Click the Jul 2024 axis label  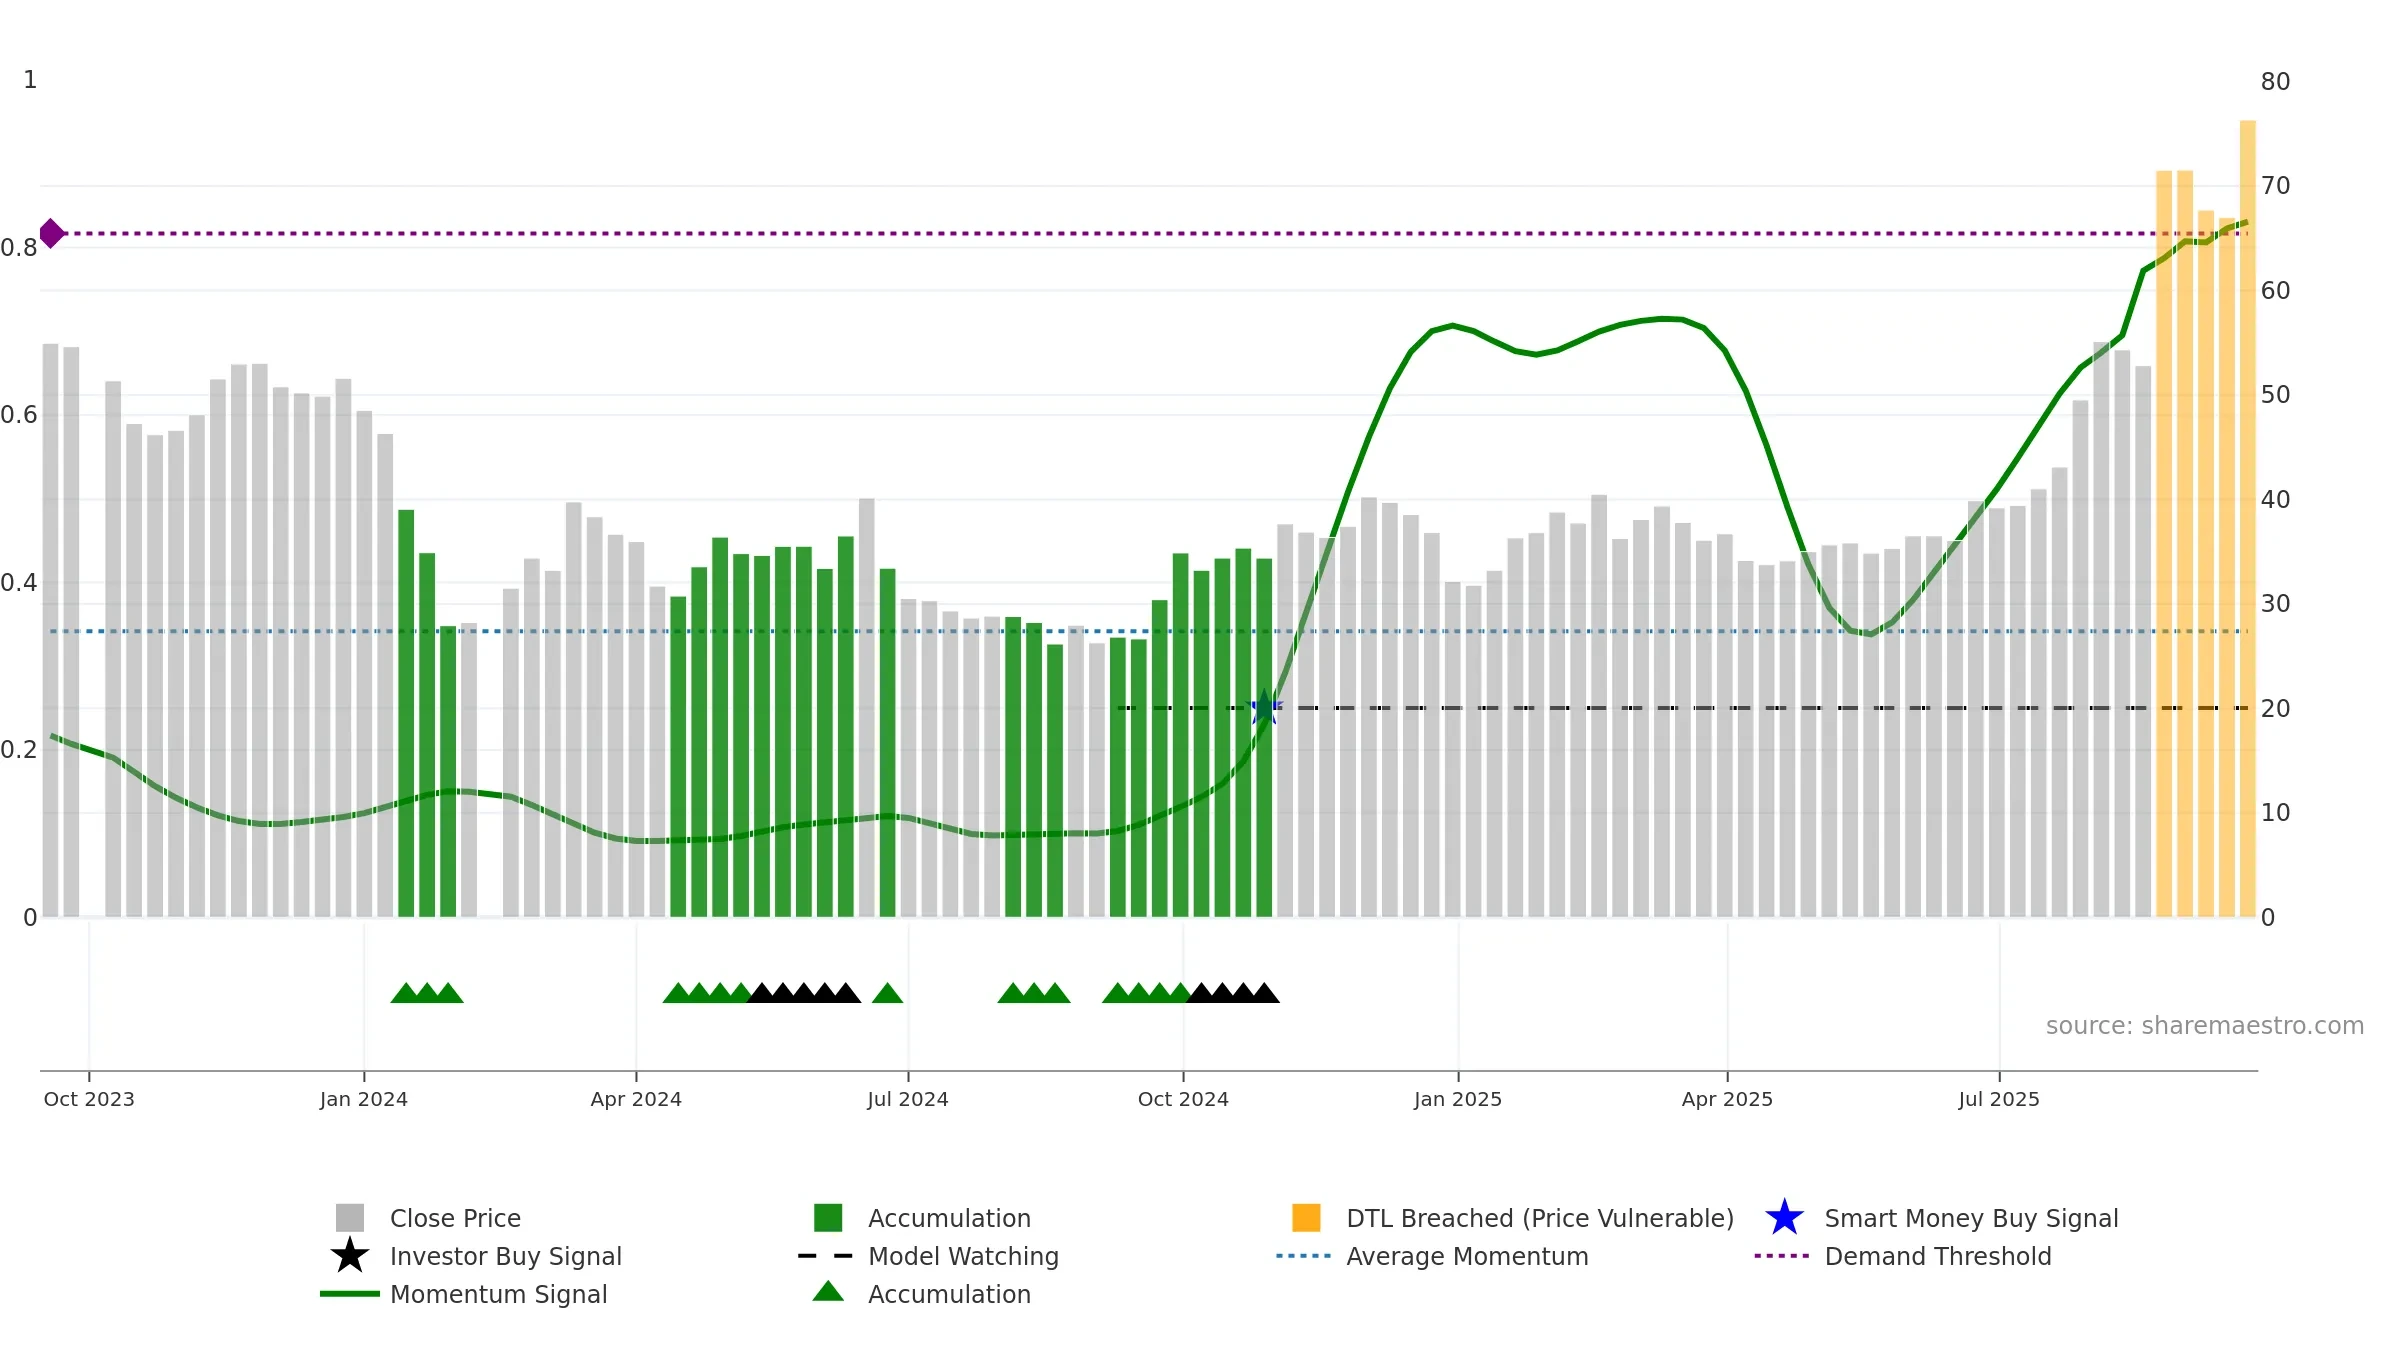[908, 1099]
